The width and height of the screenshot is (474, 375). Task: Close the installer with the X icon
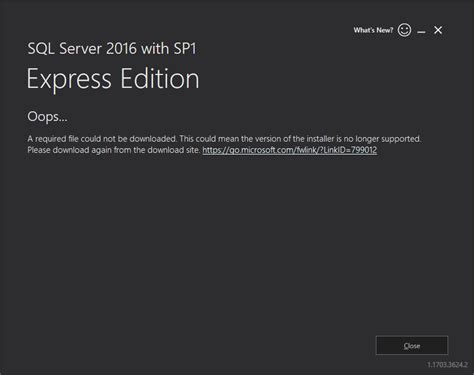click(x=438, y=30)
